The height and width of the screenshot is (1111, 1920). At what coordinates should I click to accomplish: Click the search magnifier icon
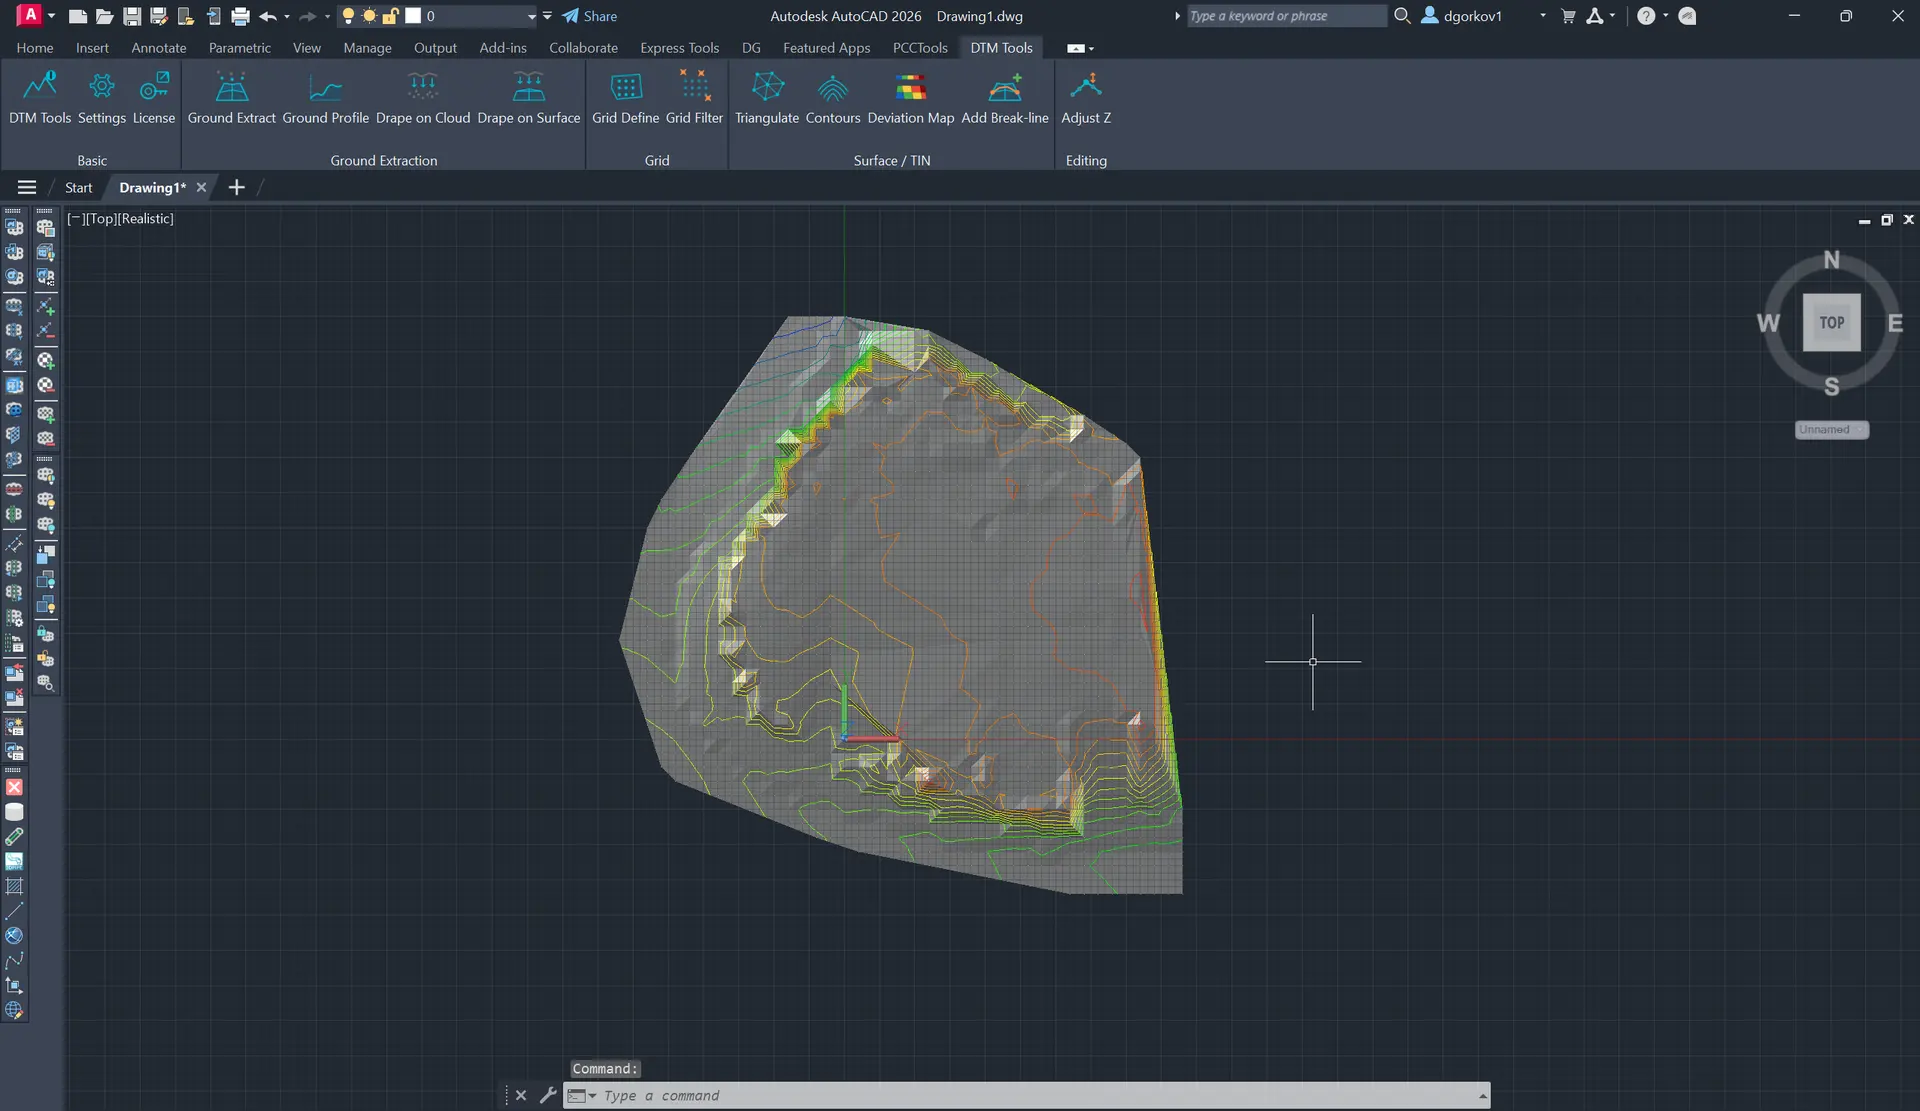tap(1402, 16)
